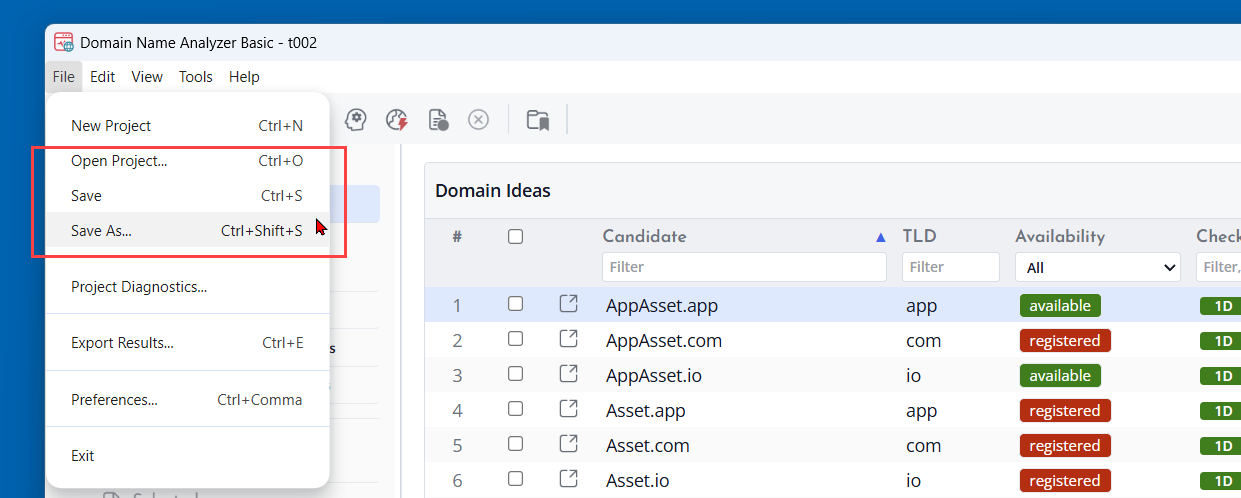
Task: Select the AppAsset.app candidate cell
Action: click(x=662, y=305)
